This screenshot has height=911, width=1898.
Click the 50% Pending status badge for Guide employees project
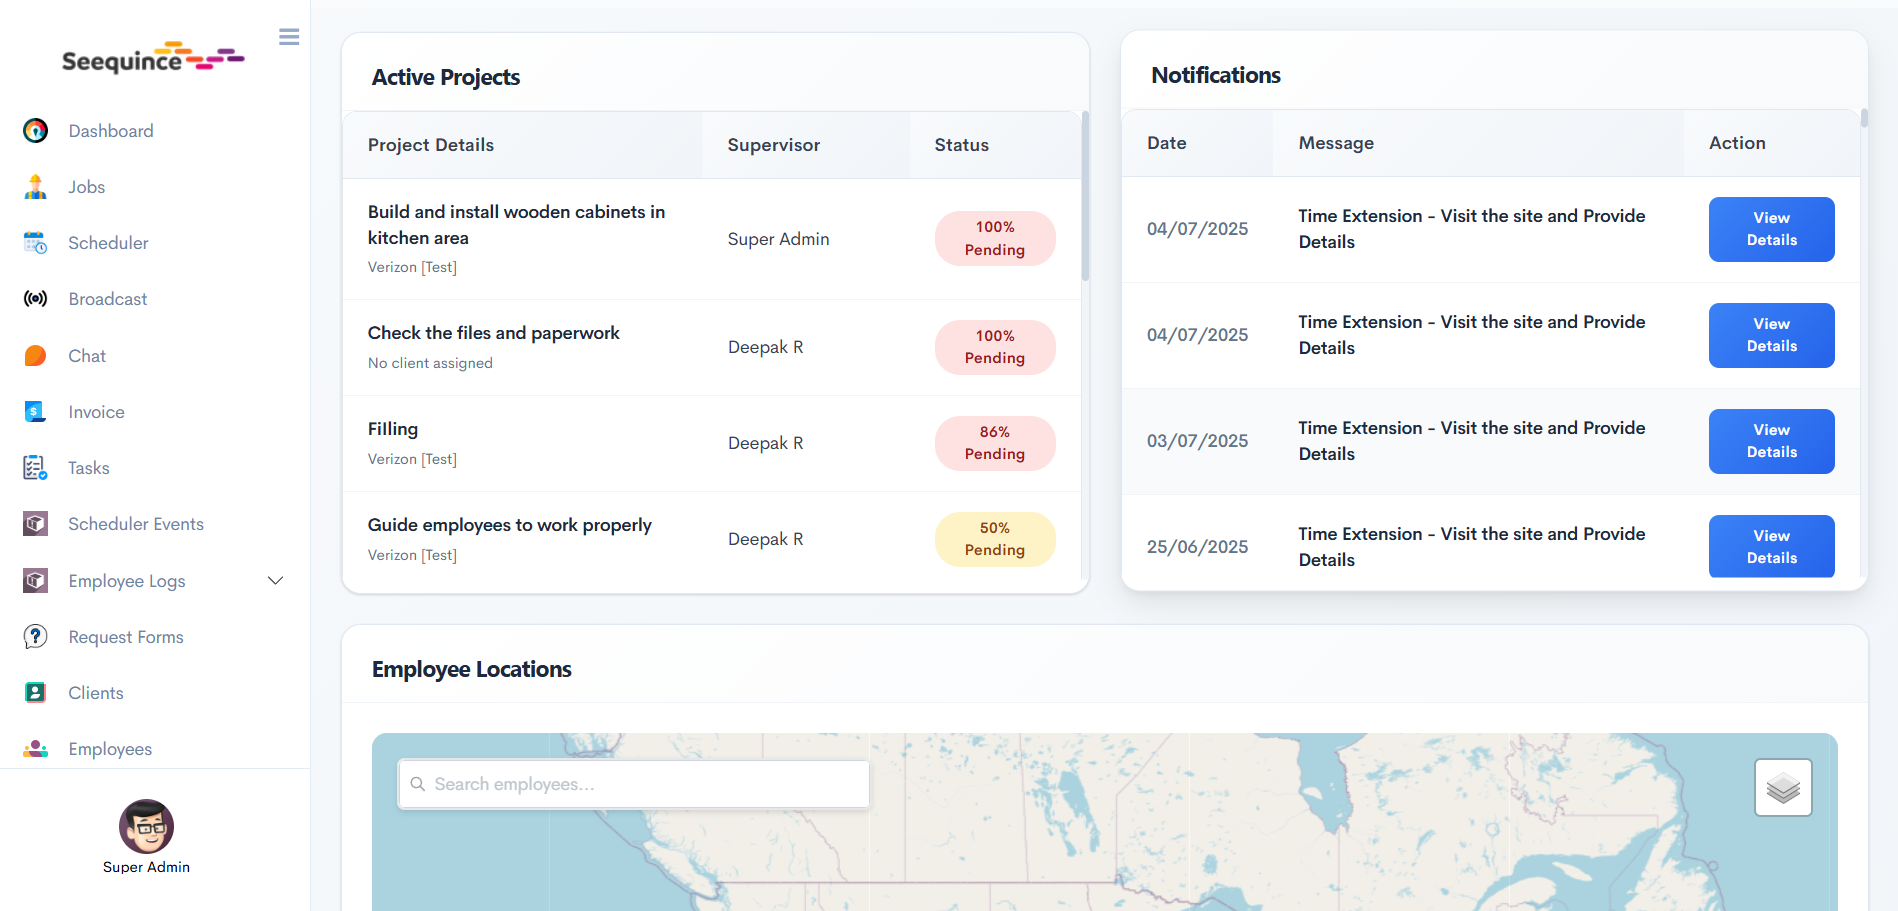994,539
